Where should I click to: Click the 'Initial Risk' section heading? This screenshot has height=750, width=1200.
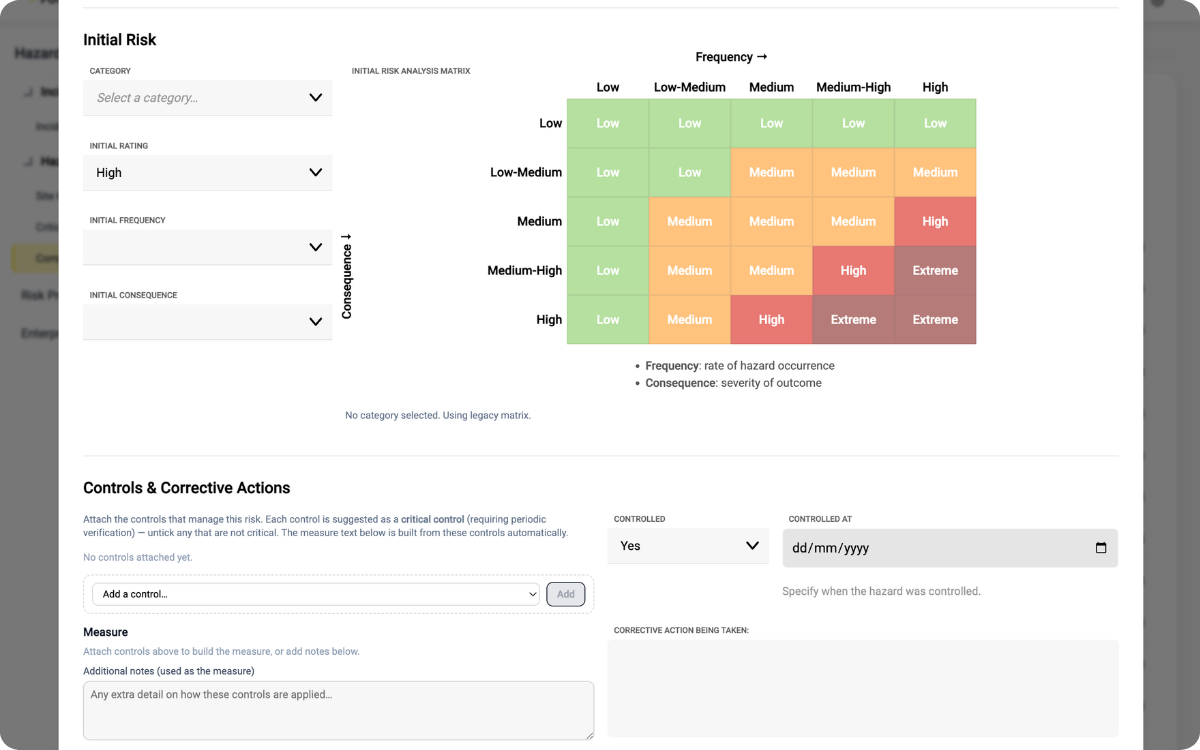click(120, 40)
